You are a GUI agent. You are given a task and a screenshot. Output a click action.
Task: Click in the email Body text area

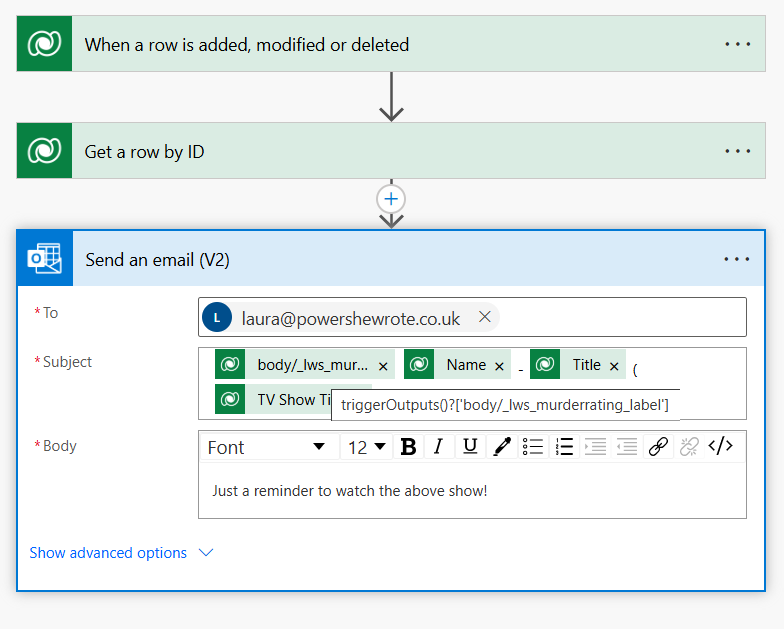[x=472, y=490]
